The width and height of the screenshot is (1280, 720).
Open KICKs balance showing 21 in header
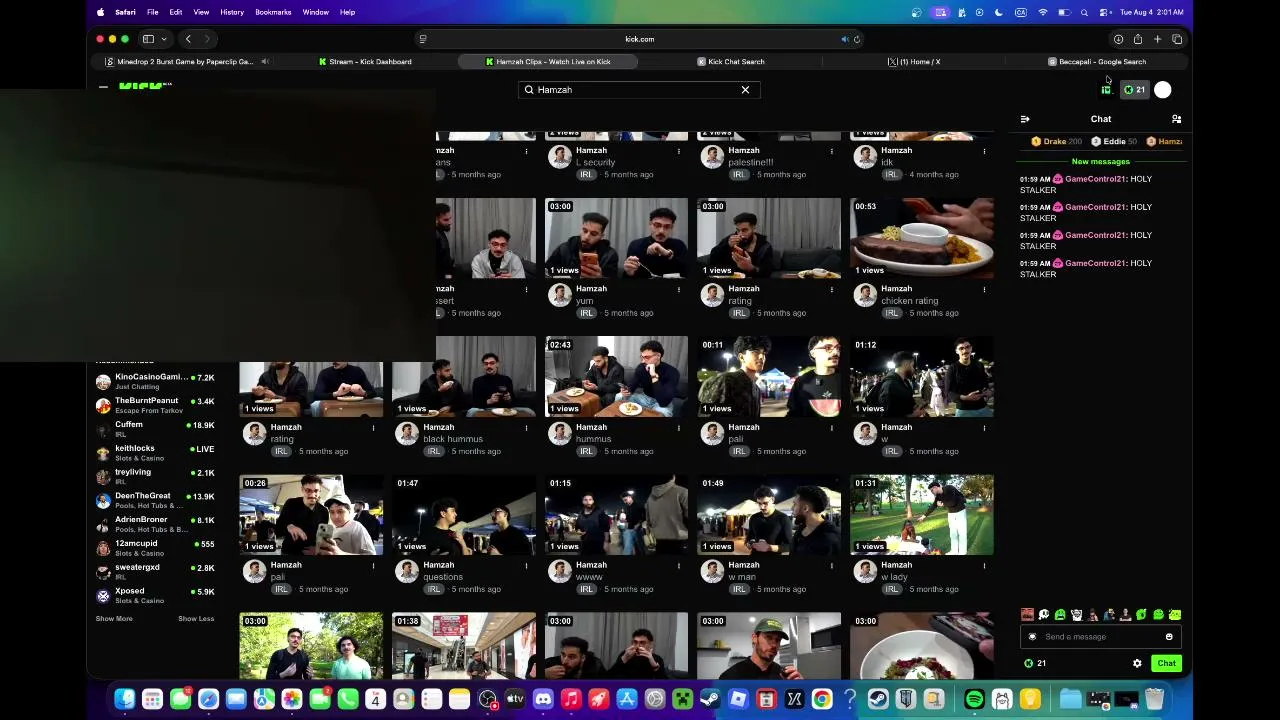1134,90
